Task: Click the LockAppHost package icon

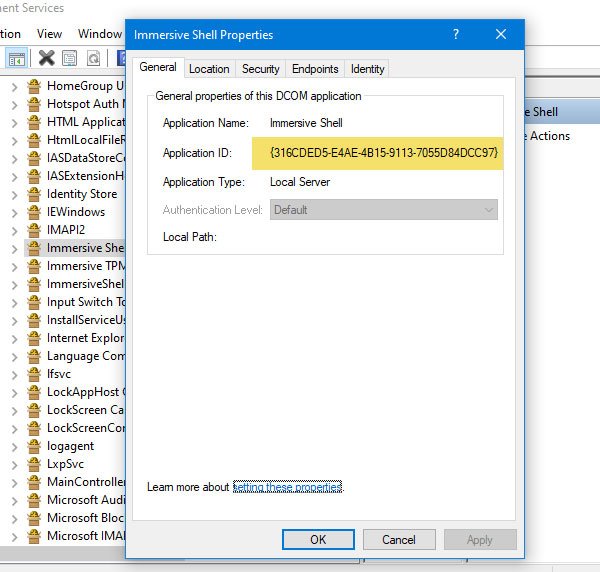Action: (34, 392)
